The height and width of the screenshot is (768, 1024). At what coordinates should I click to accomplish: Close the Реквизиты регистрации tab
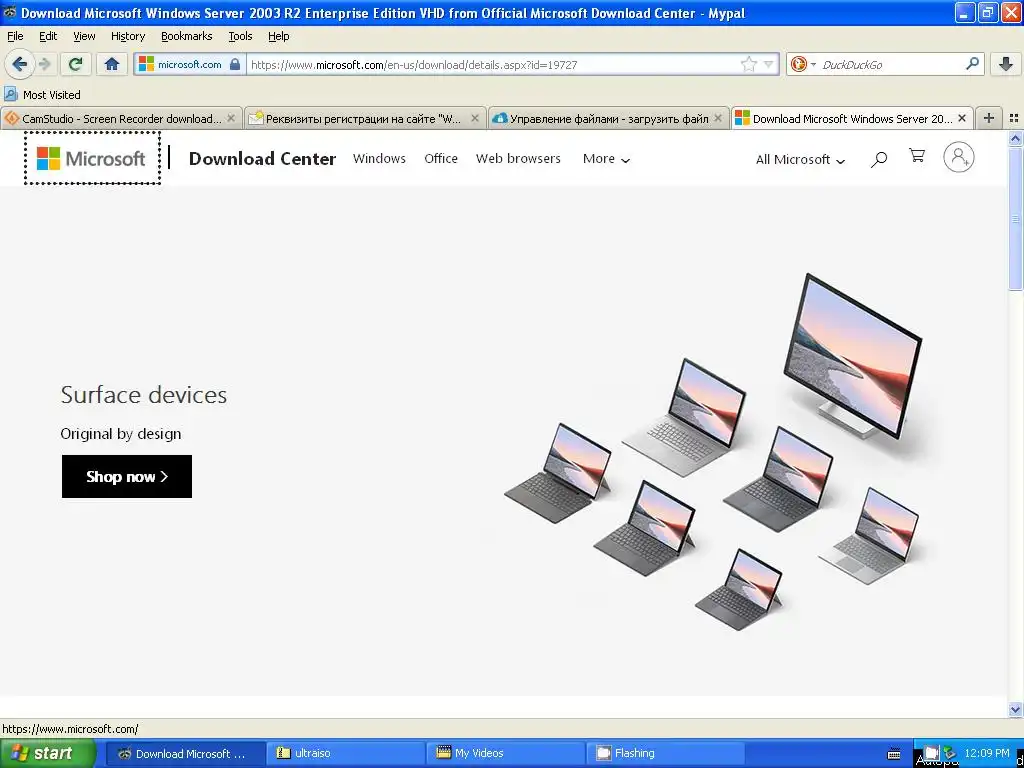[475, 118]
